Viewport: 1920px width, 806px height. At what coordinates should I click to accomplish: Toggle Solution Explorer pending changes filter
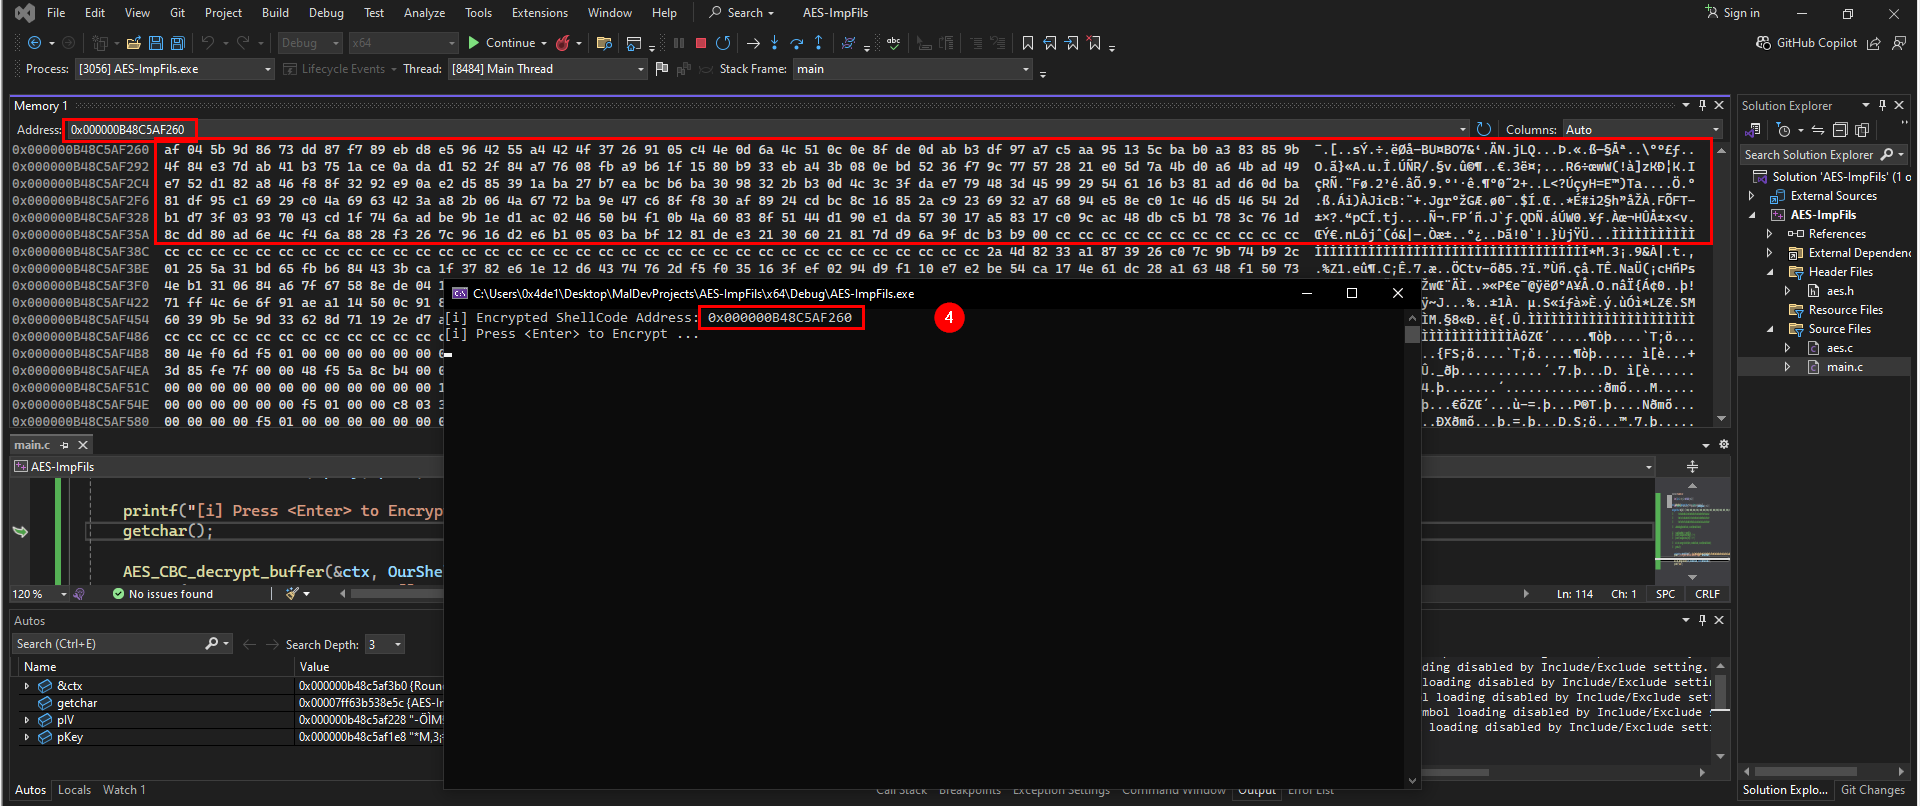point(1784,130)
